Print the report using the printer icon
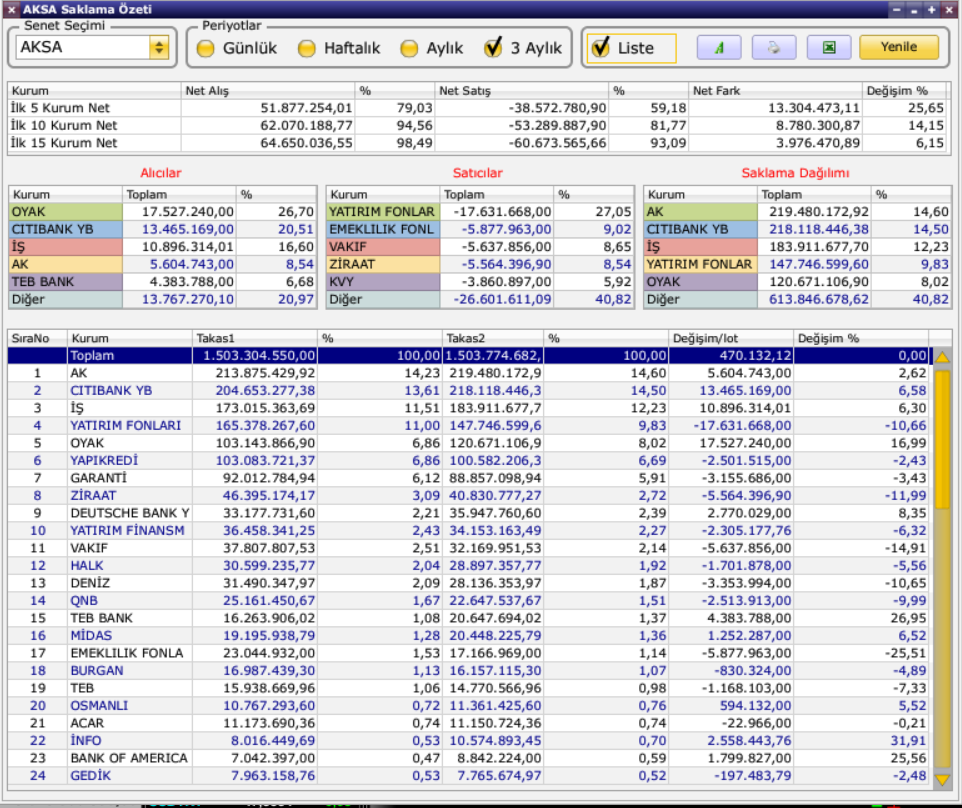This screenshot has width=962, height=808. (774, 47)
